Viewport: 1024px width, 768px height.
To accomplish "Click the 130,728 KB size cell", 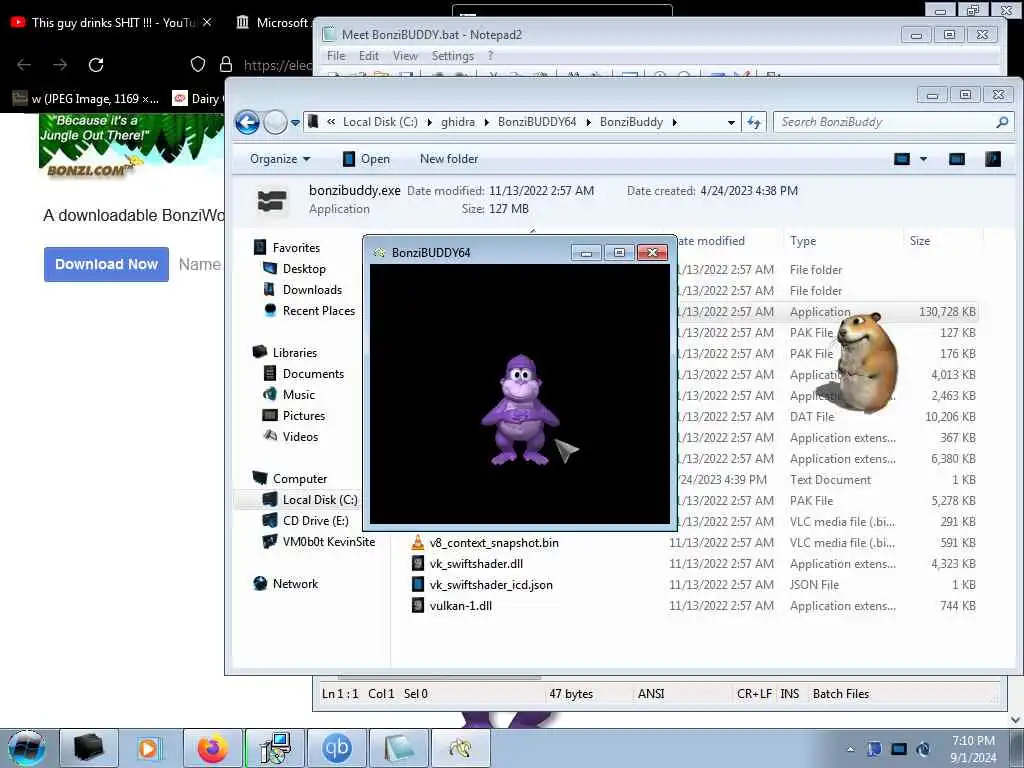I will (947, 312).
